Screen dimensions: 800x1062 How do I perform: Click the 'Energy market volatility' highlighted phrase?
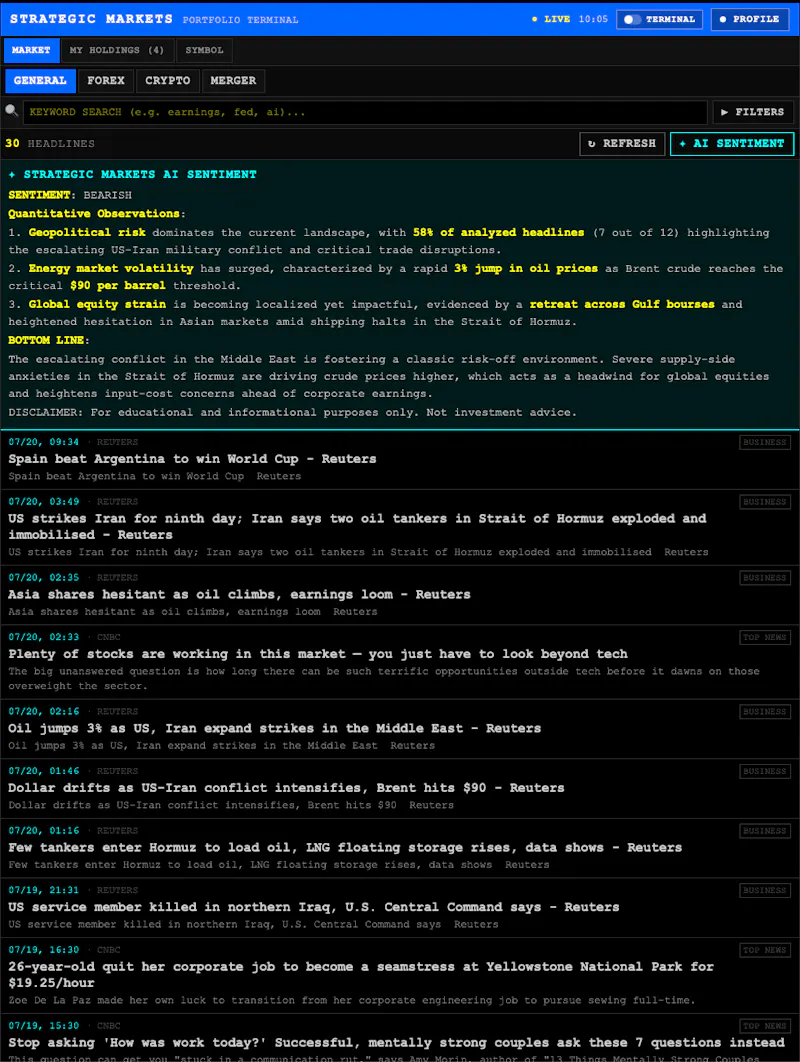pyautogui.click(x=110, y=268)
